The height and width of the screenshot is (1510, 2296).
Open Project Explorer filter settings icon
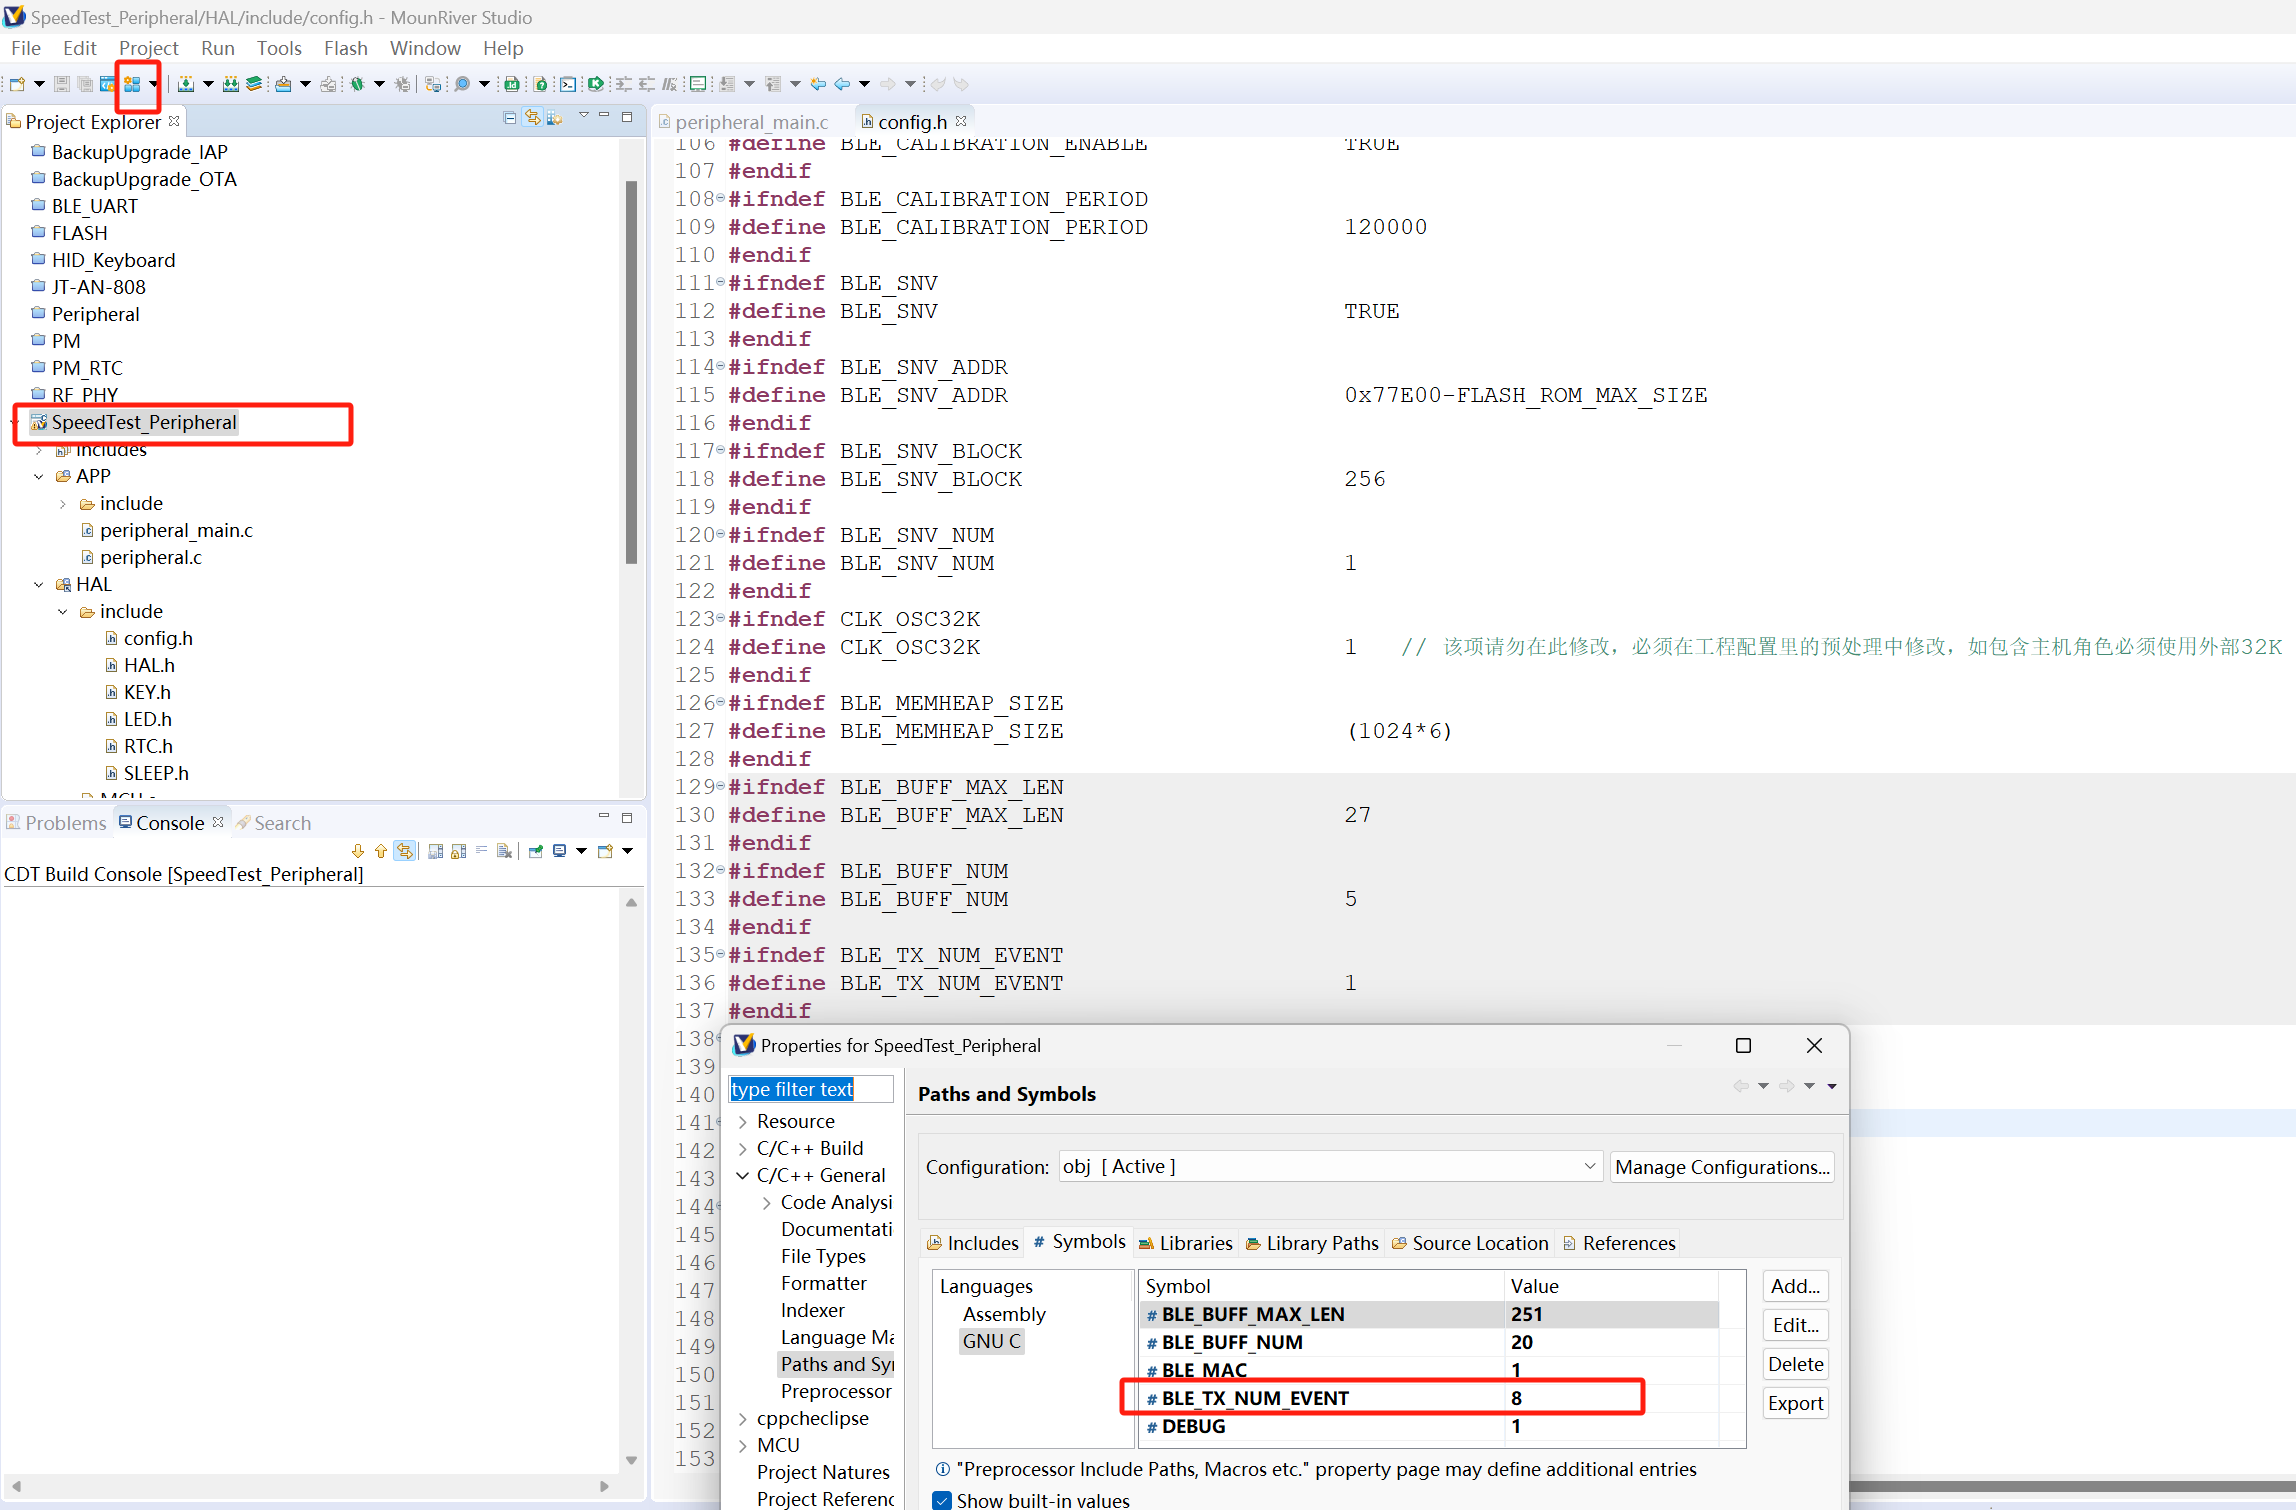point(555,118)
